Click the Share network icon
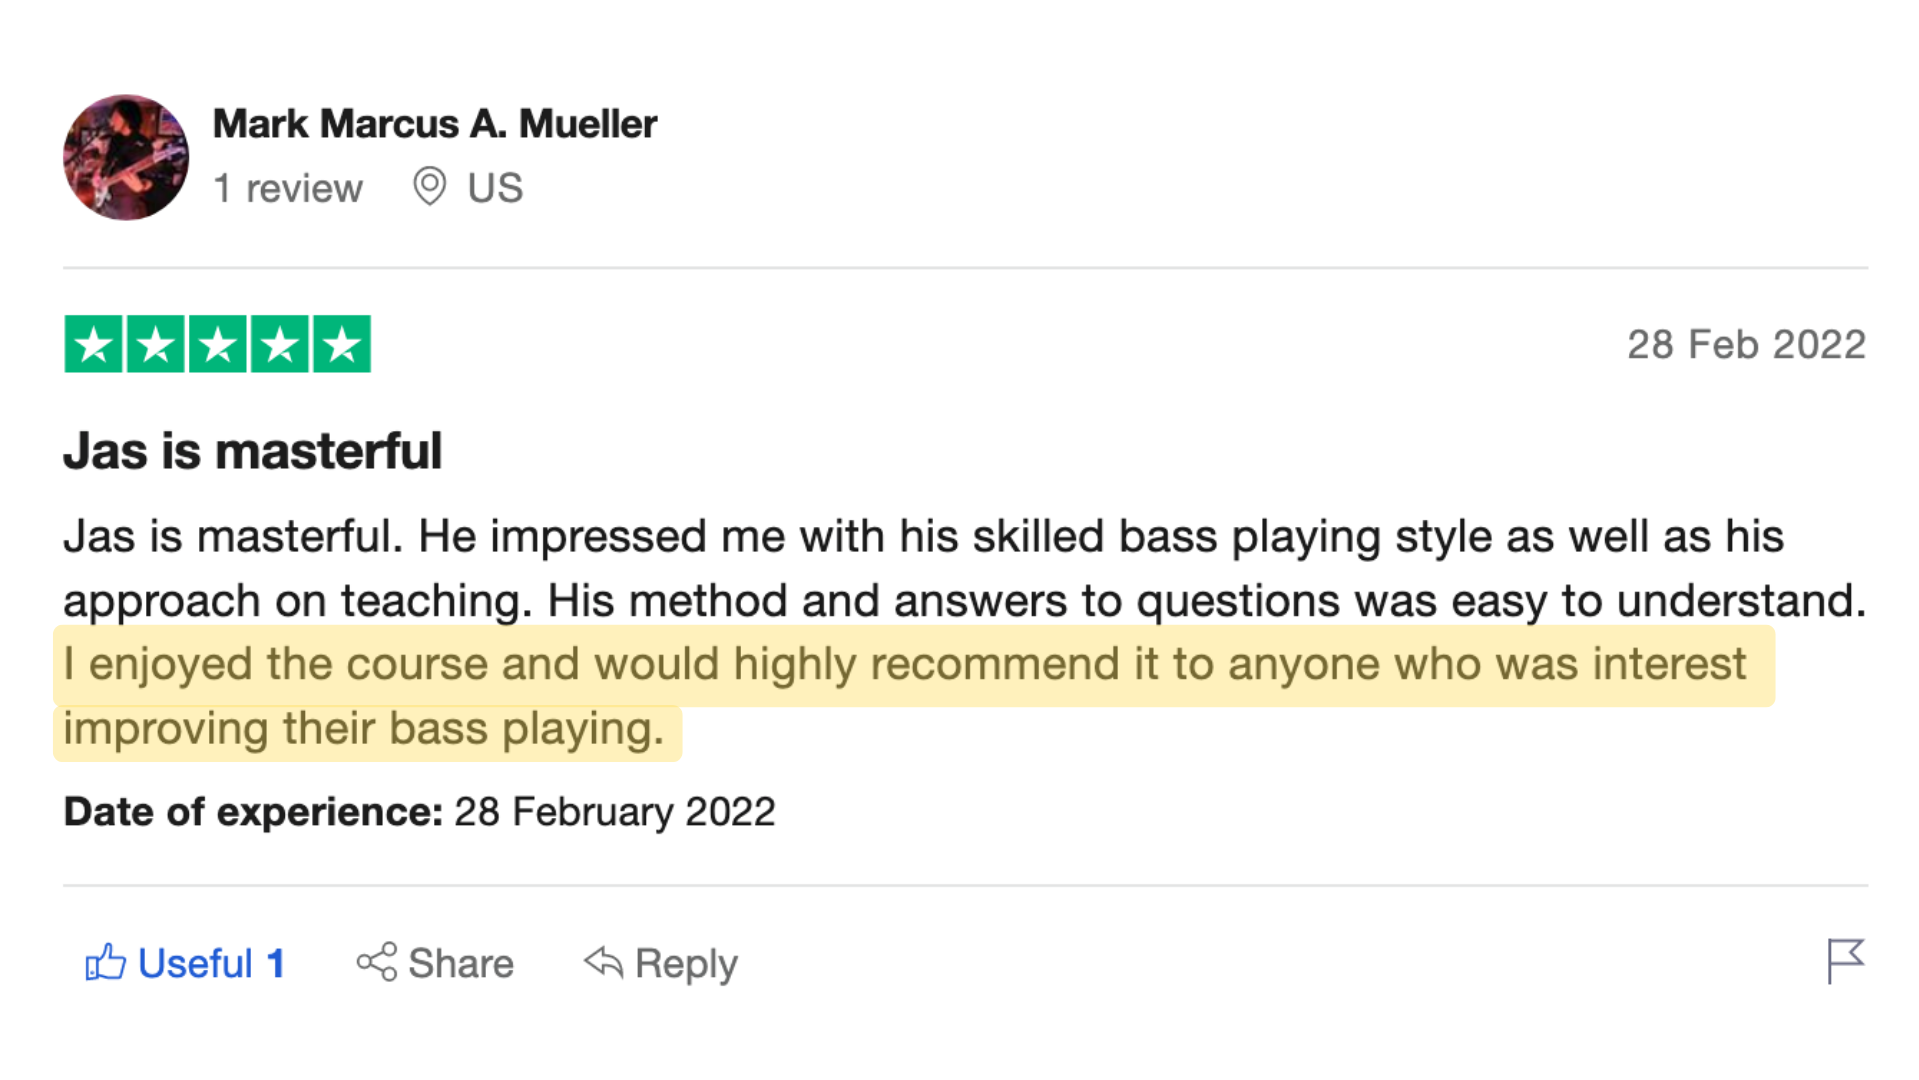Viewport: 1919px width, 1080px height. click(377, 962)
